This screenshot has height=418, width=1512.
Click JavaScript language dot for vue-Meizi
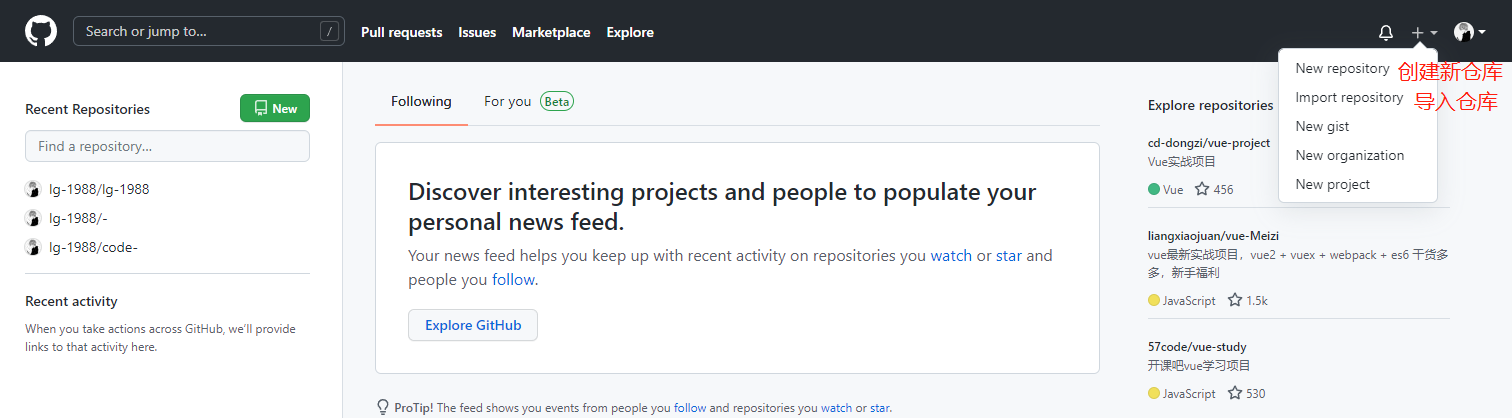[x=1154, y=300]
